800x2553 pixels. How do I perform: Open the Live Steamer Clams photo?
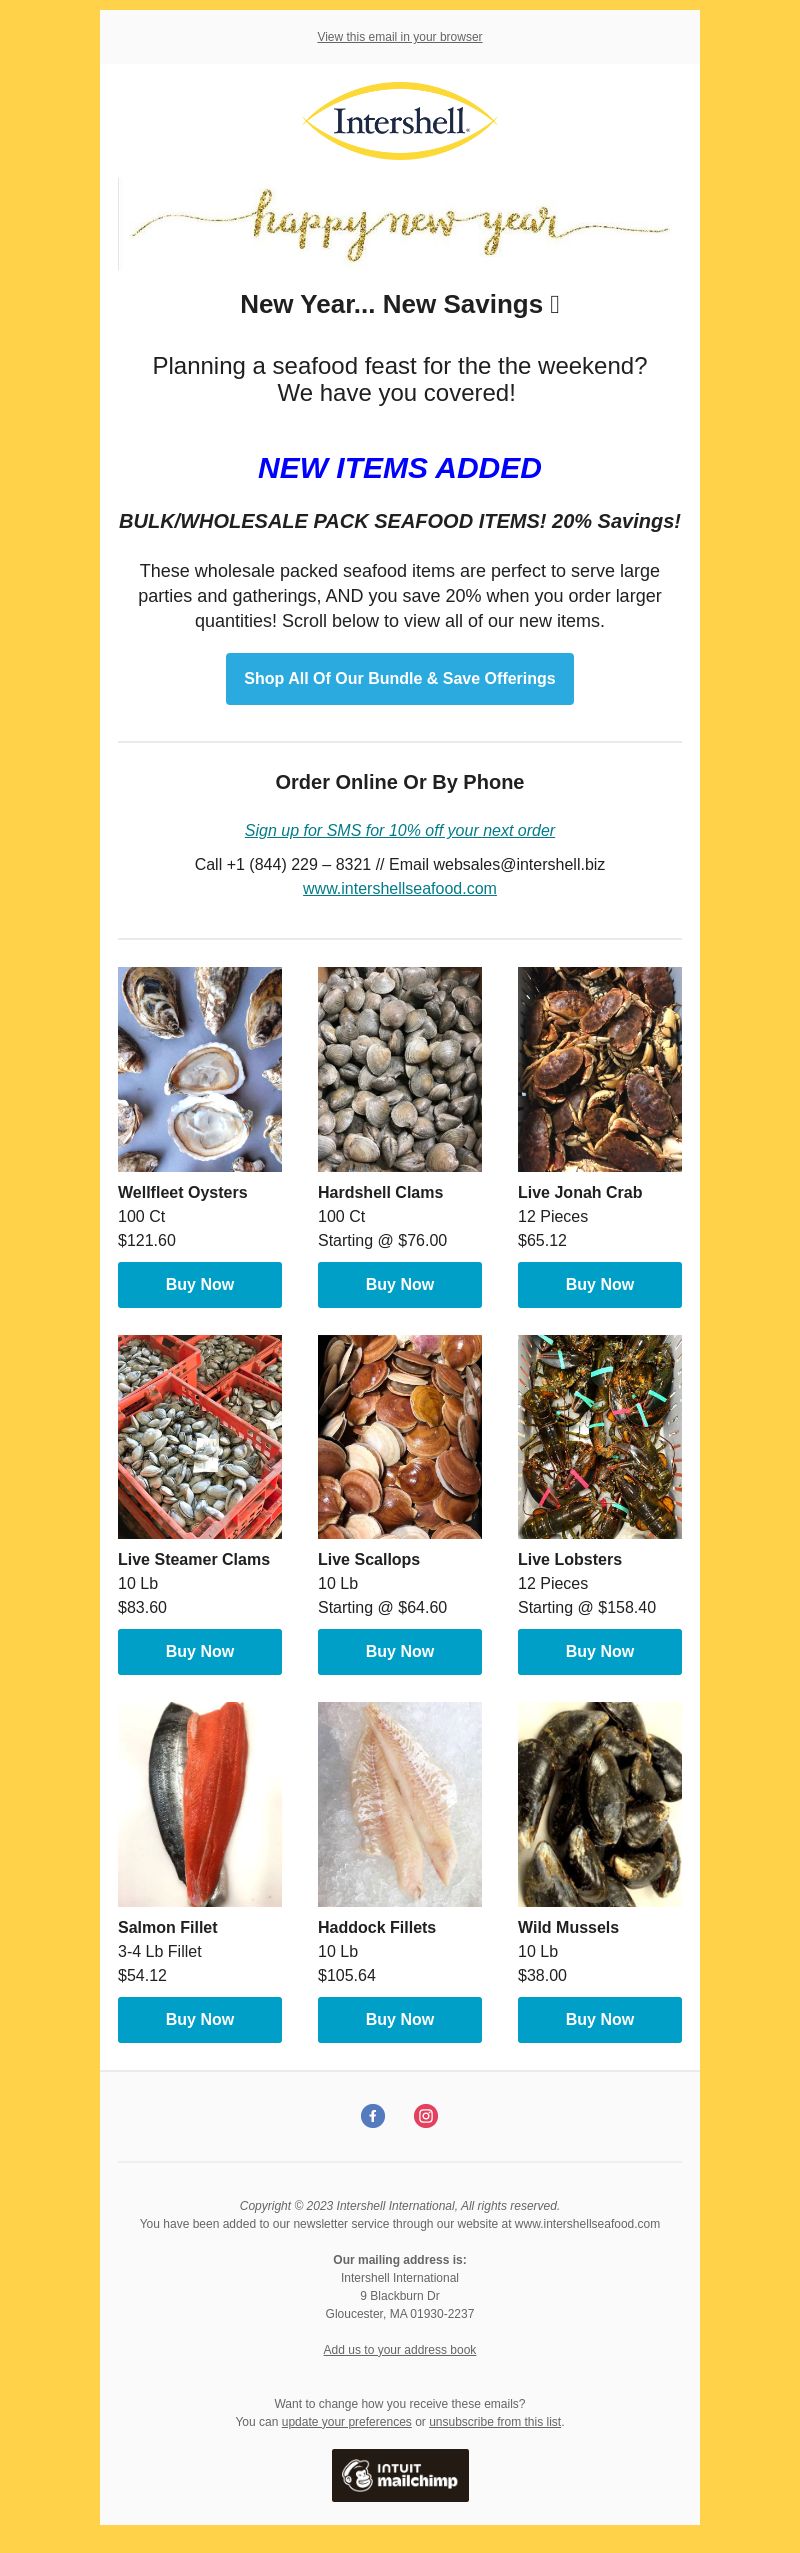click(x=200, y=1437)
